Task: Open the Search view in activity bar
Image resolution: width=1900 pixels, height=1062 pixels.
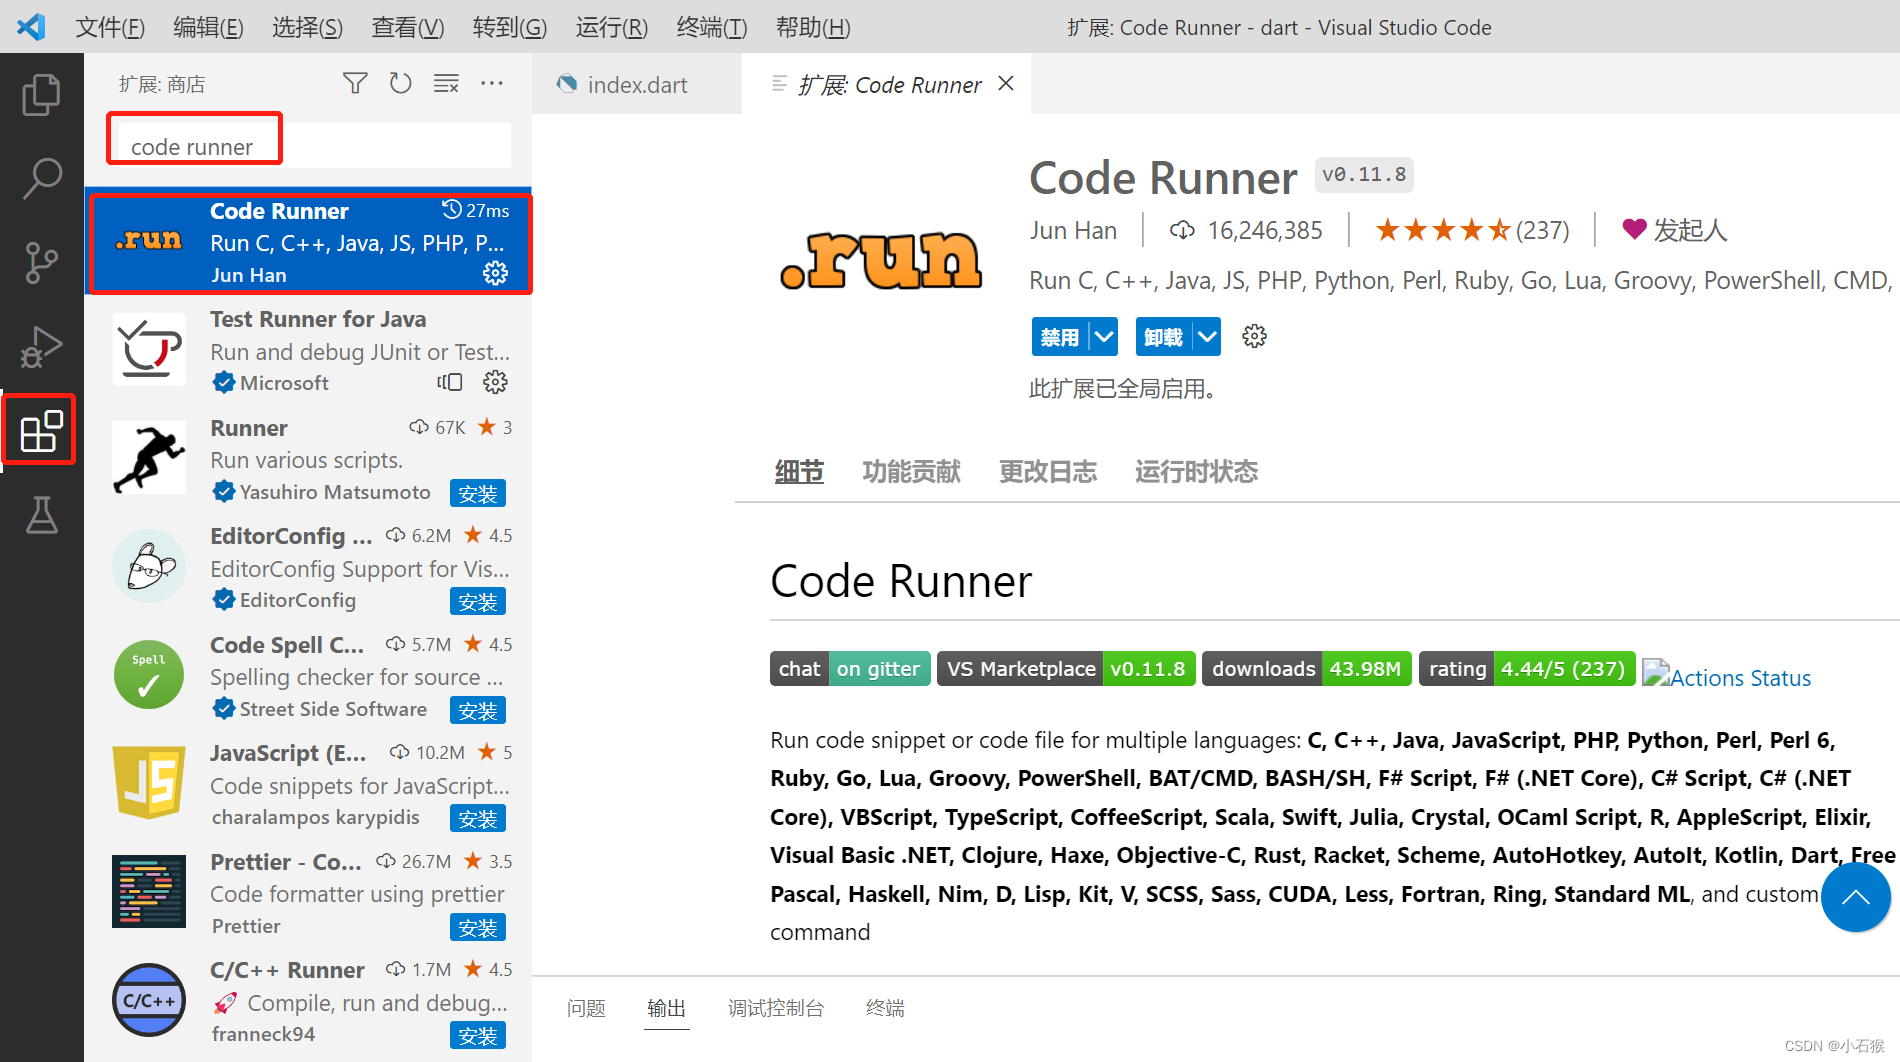Action: coord(41,179)
